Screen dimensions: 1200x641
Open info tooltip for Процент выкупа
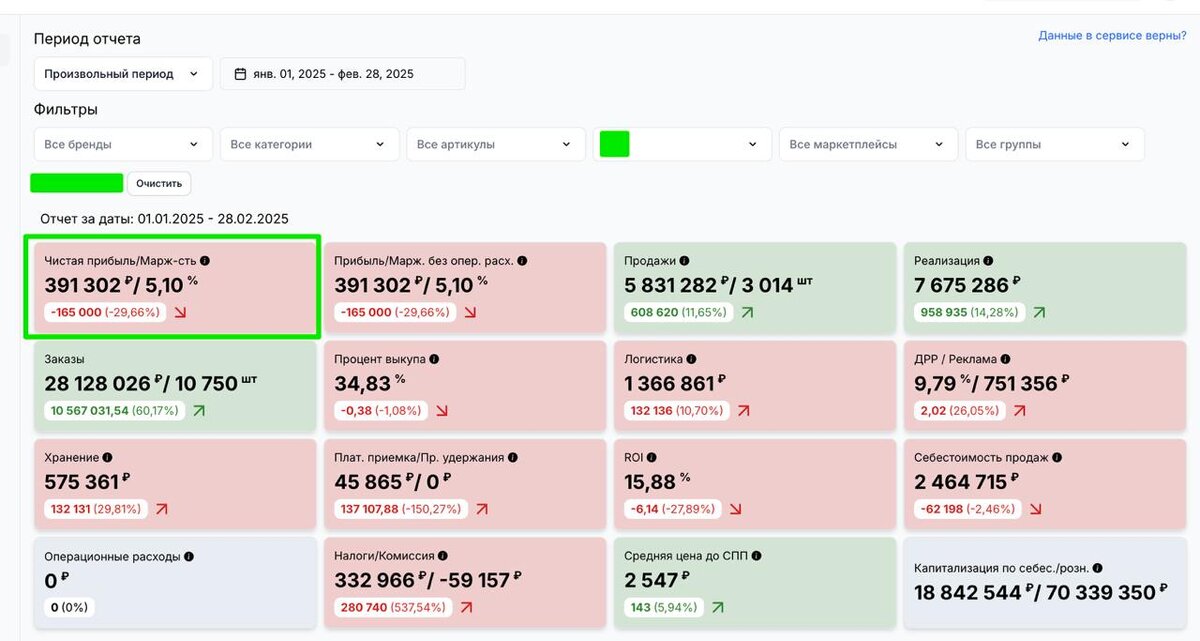click(434, 359)
